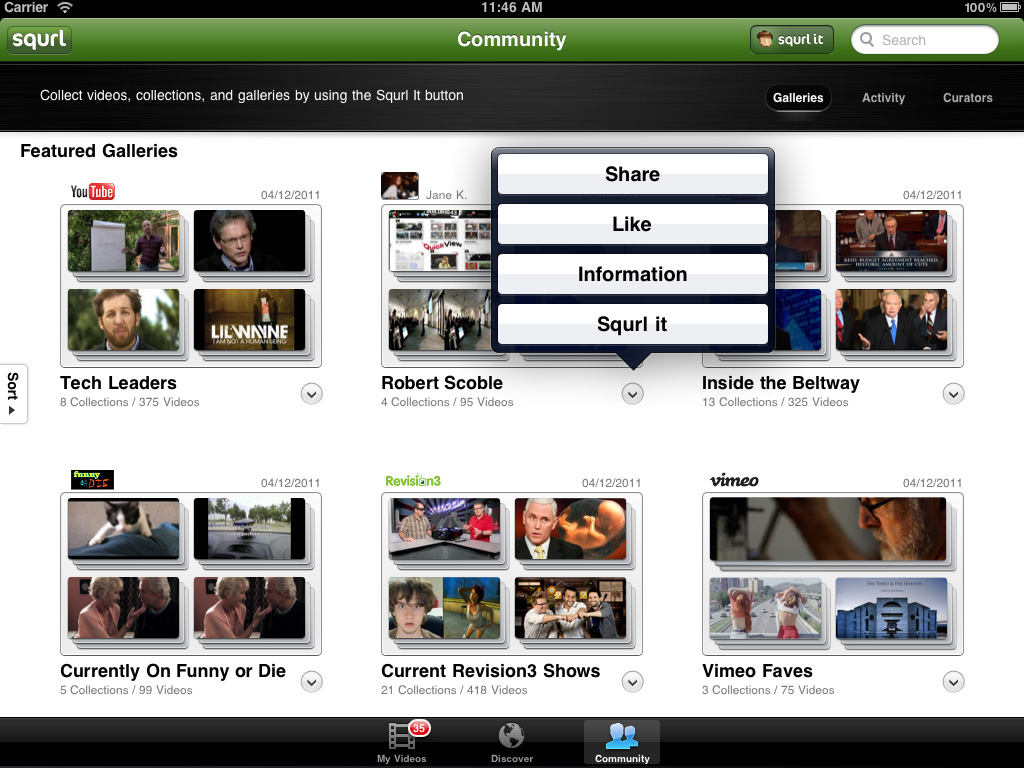1024x768 pixels.
Task: Click the YouTube logo above Tech Leaders
Action: (x=93, y=191)
